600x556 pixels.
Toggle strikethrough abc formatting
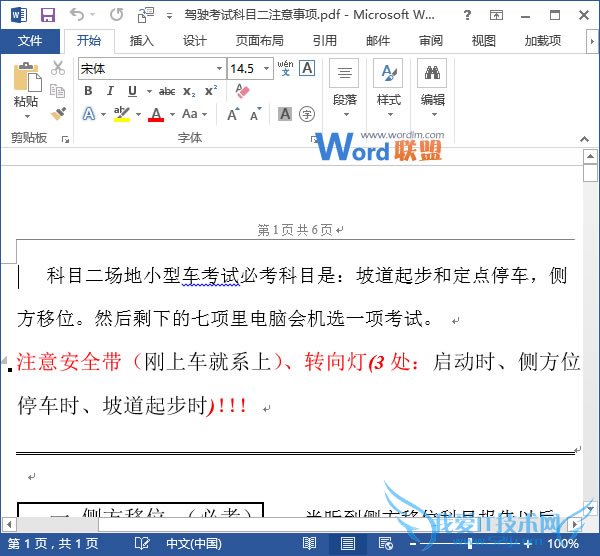(167, 91)
